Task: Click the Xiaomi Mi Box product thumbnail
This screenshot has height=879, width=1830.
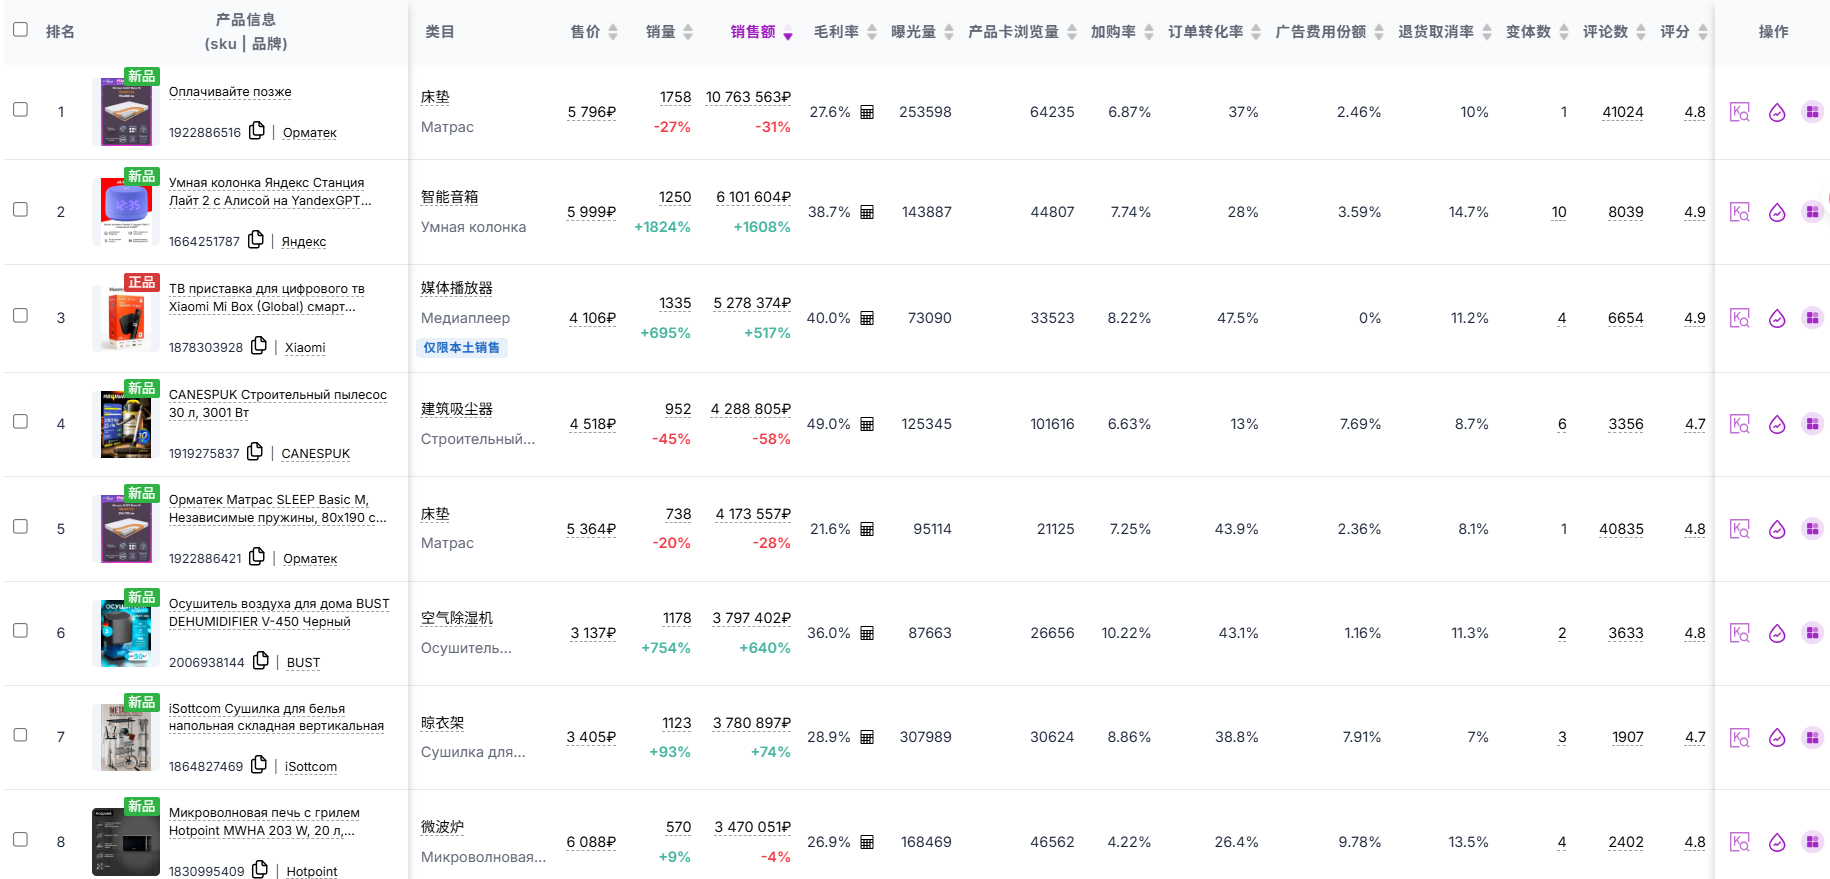Action: [x=126, y=318]
